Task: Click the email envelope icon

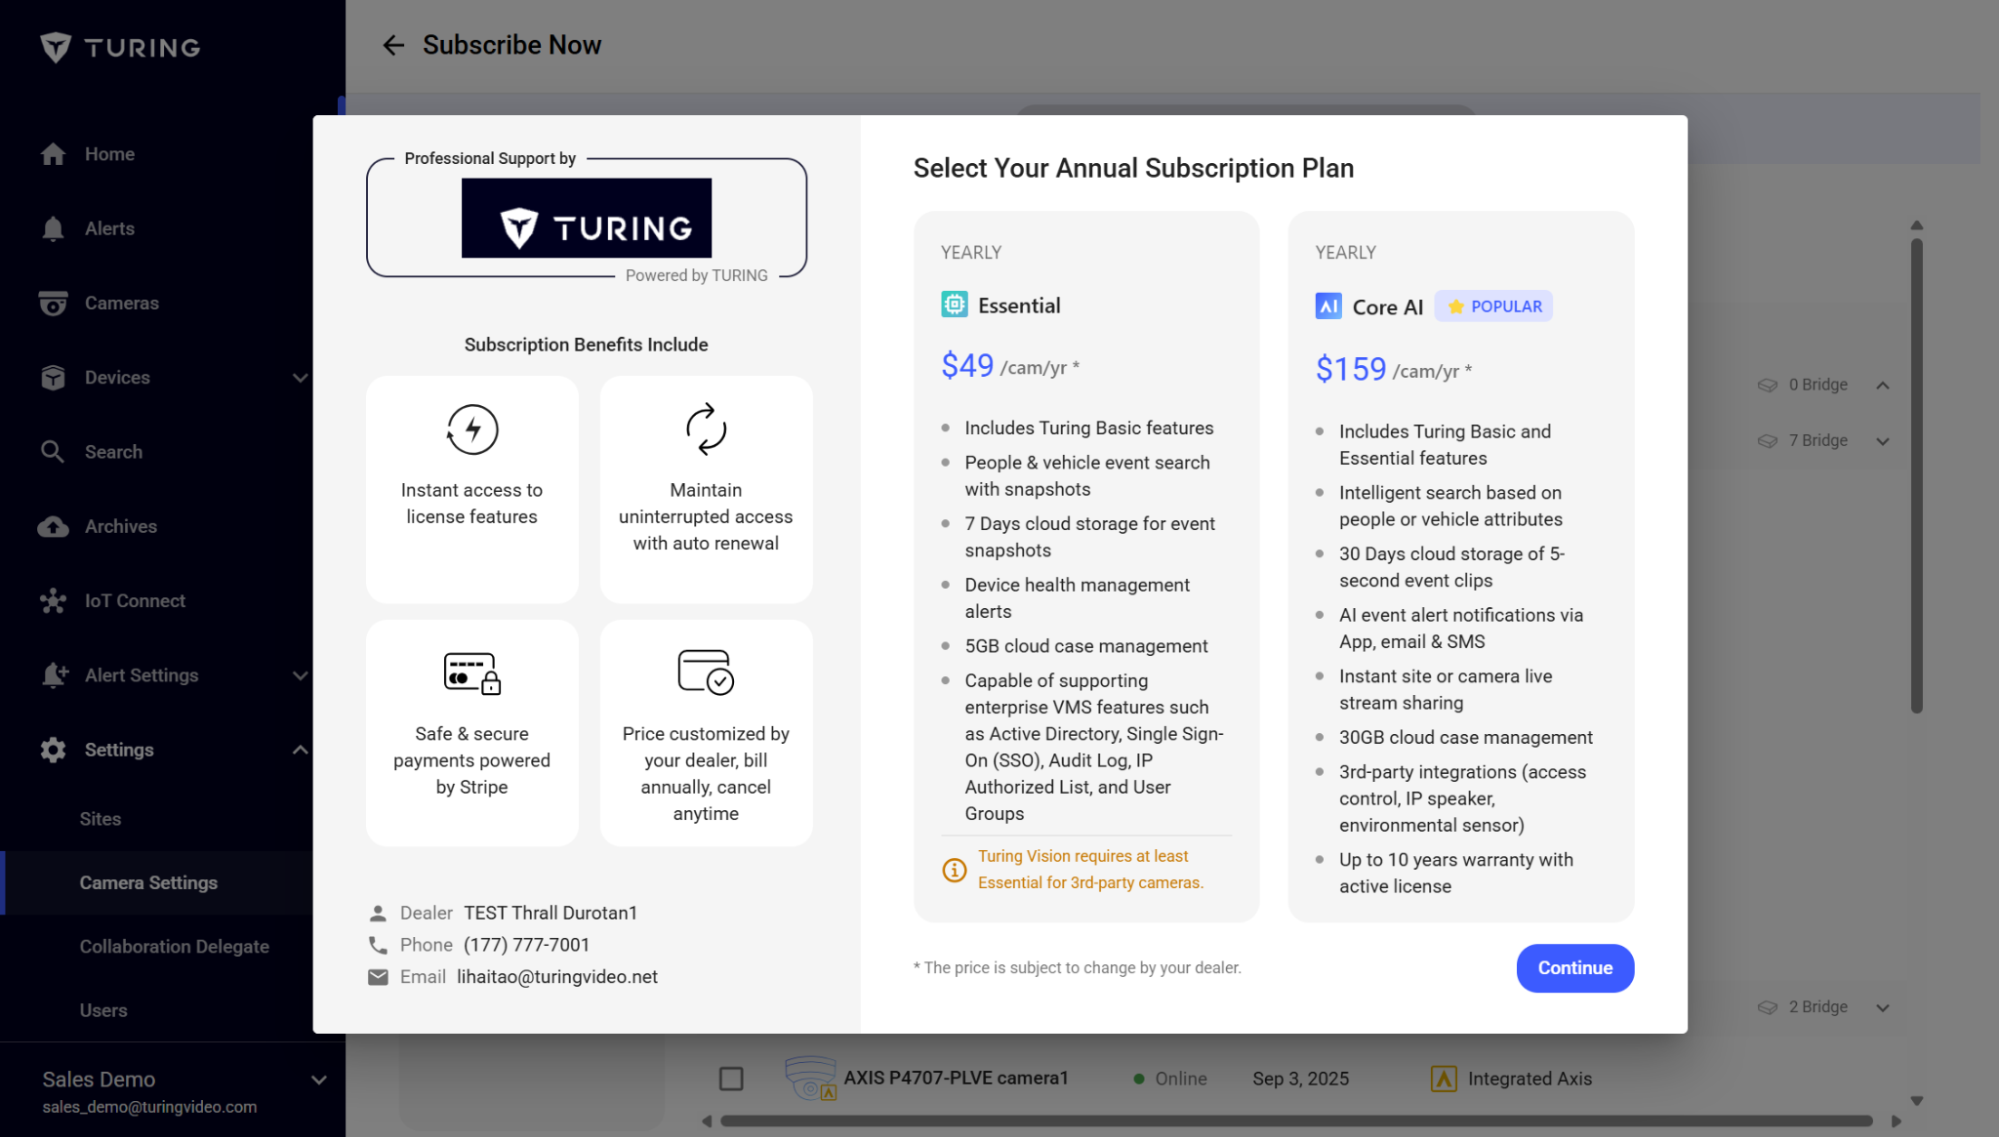Action: click(378, 977)
